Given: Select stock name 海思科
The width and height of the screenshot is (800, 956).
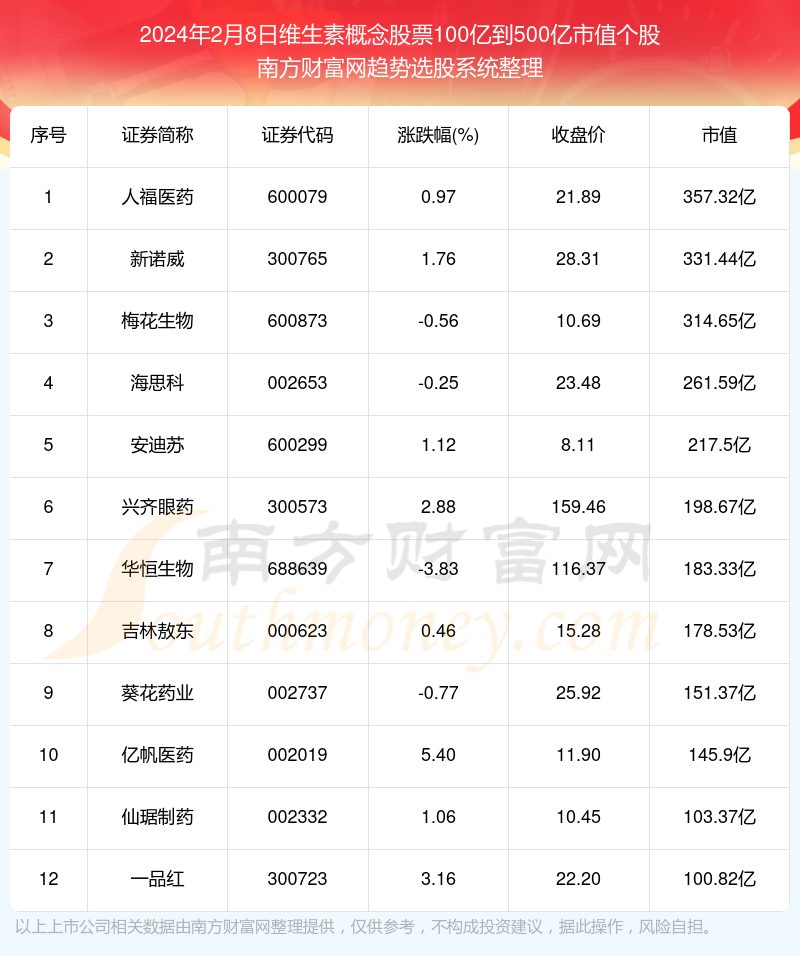Looking at the screenshot, I should (157, 383).
